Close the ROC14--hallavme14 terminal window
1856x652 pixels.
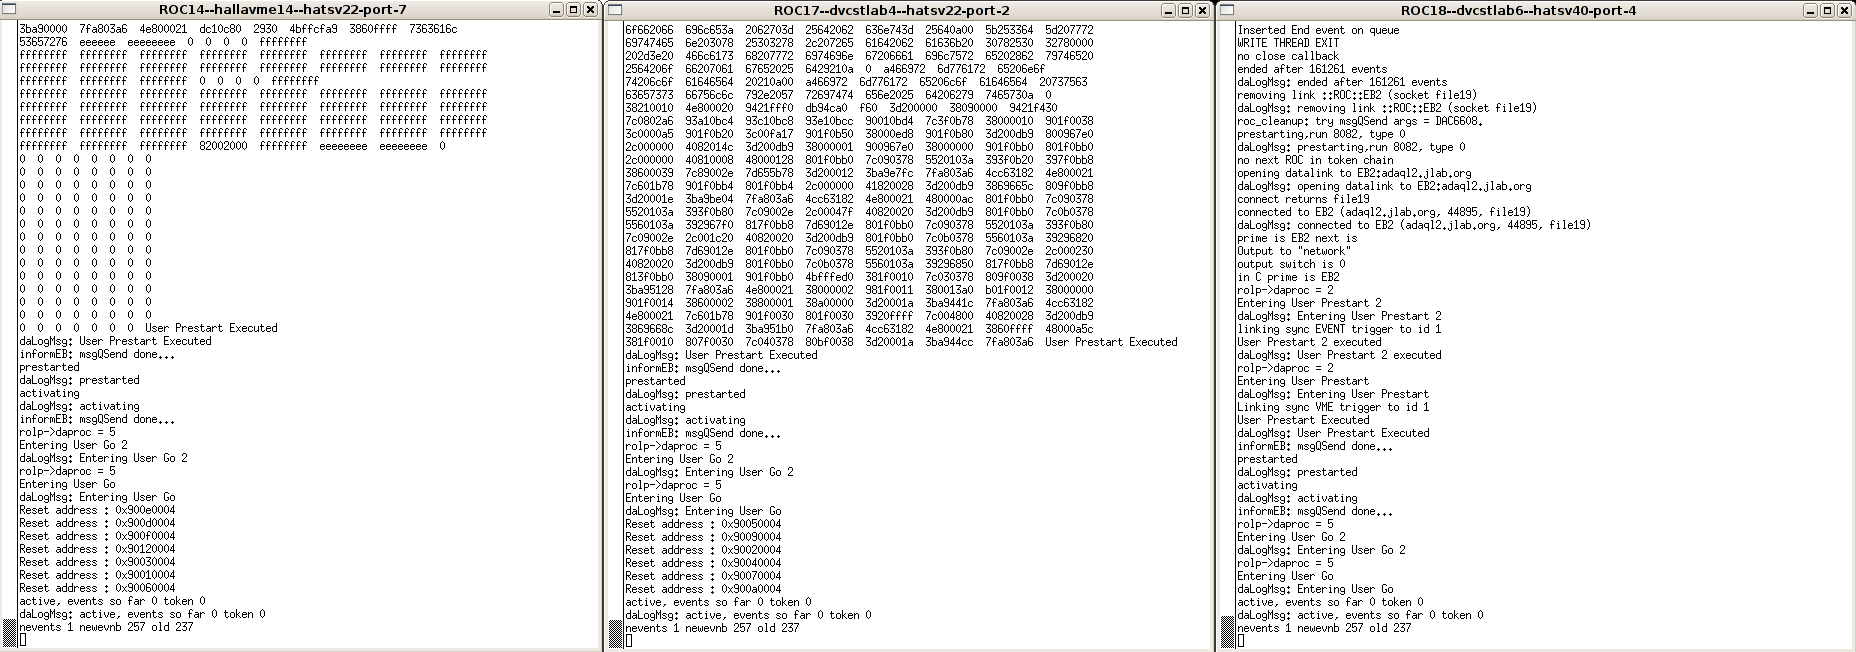click(590, 10)
